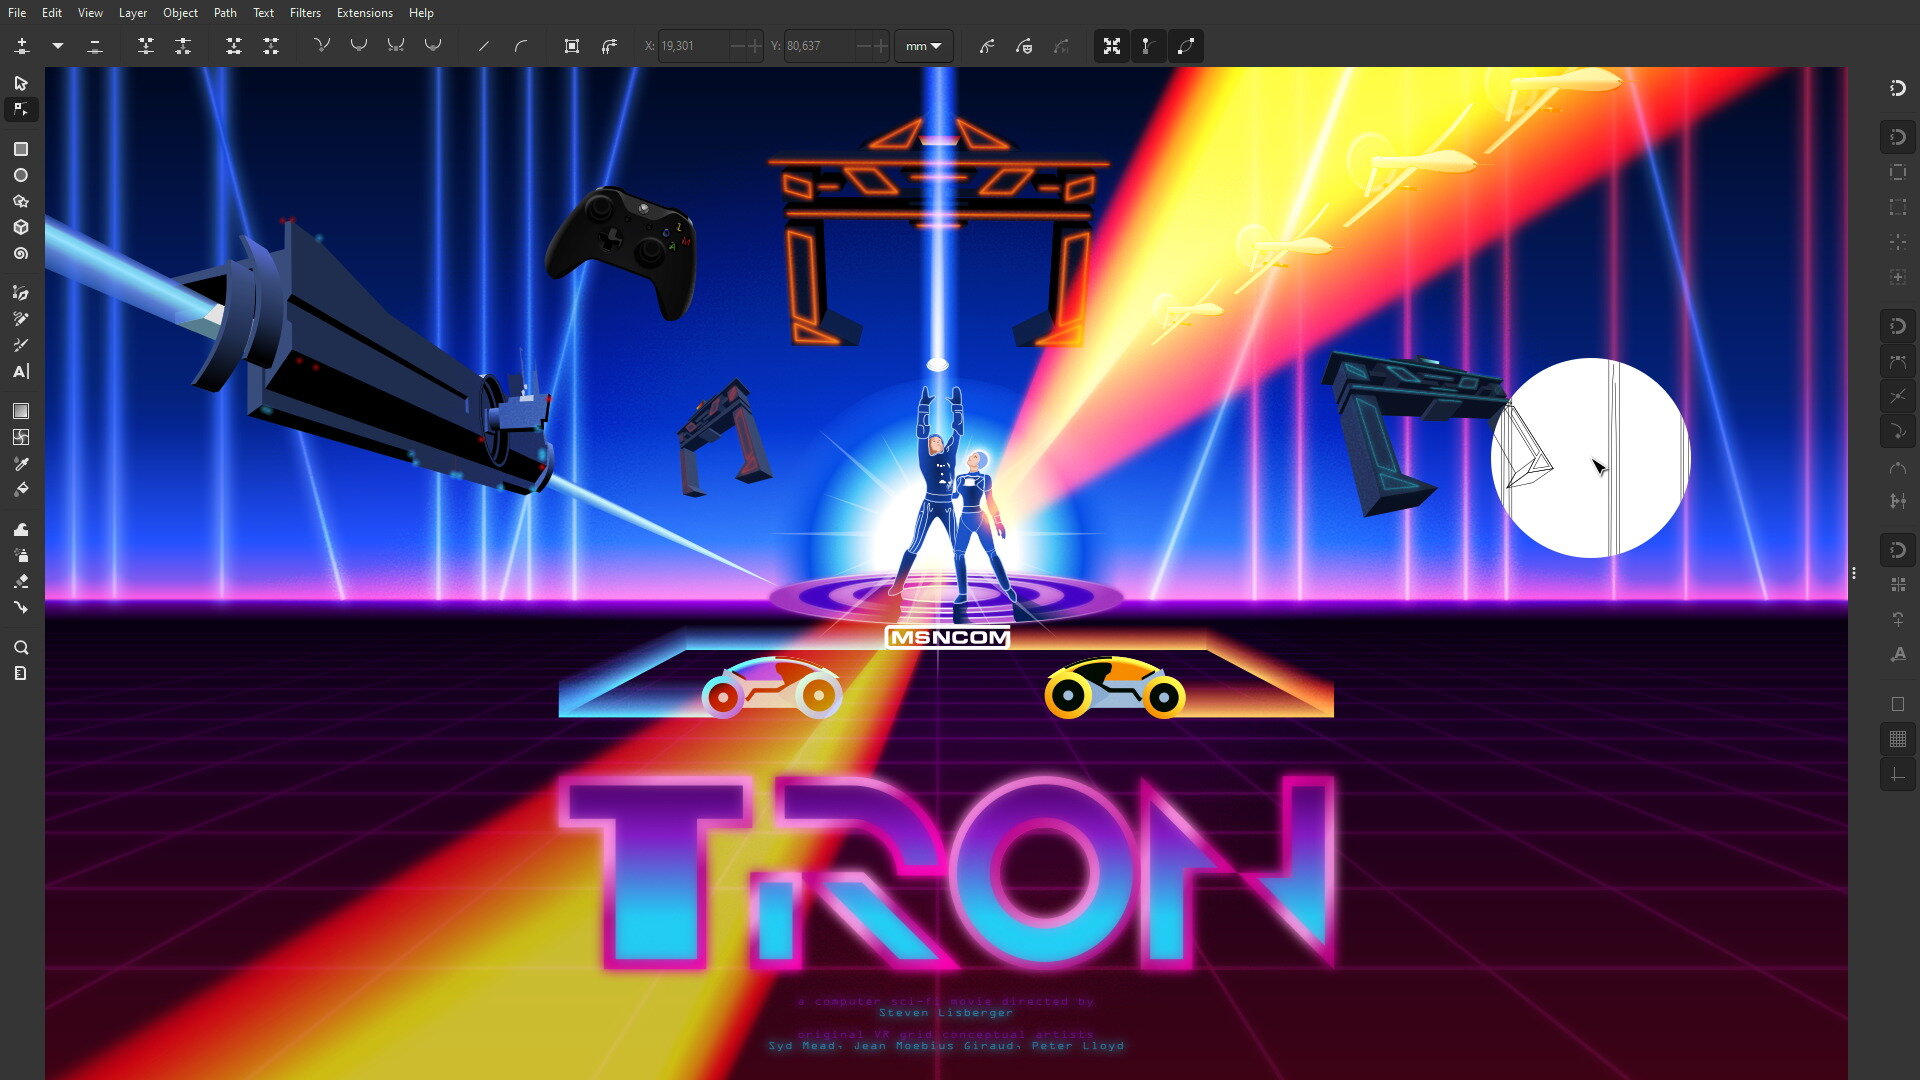Click the Y coordinate field
1920x1080 pixels.
pyautogui.click(x=819, y=46)
